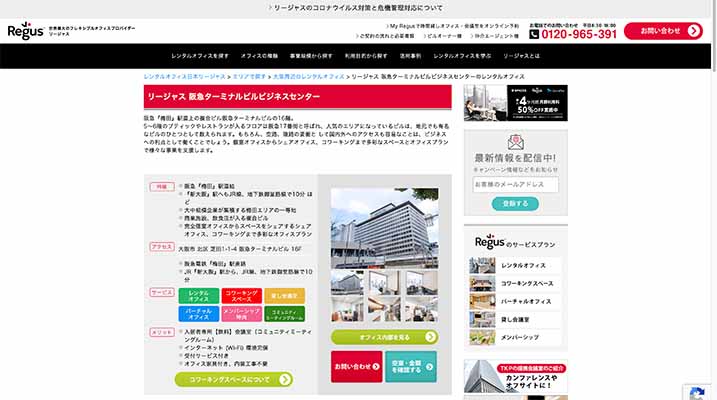Click the 登録する button
The height and width of the screenshot is (400, 717).
[515, 204]
